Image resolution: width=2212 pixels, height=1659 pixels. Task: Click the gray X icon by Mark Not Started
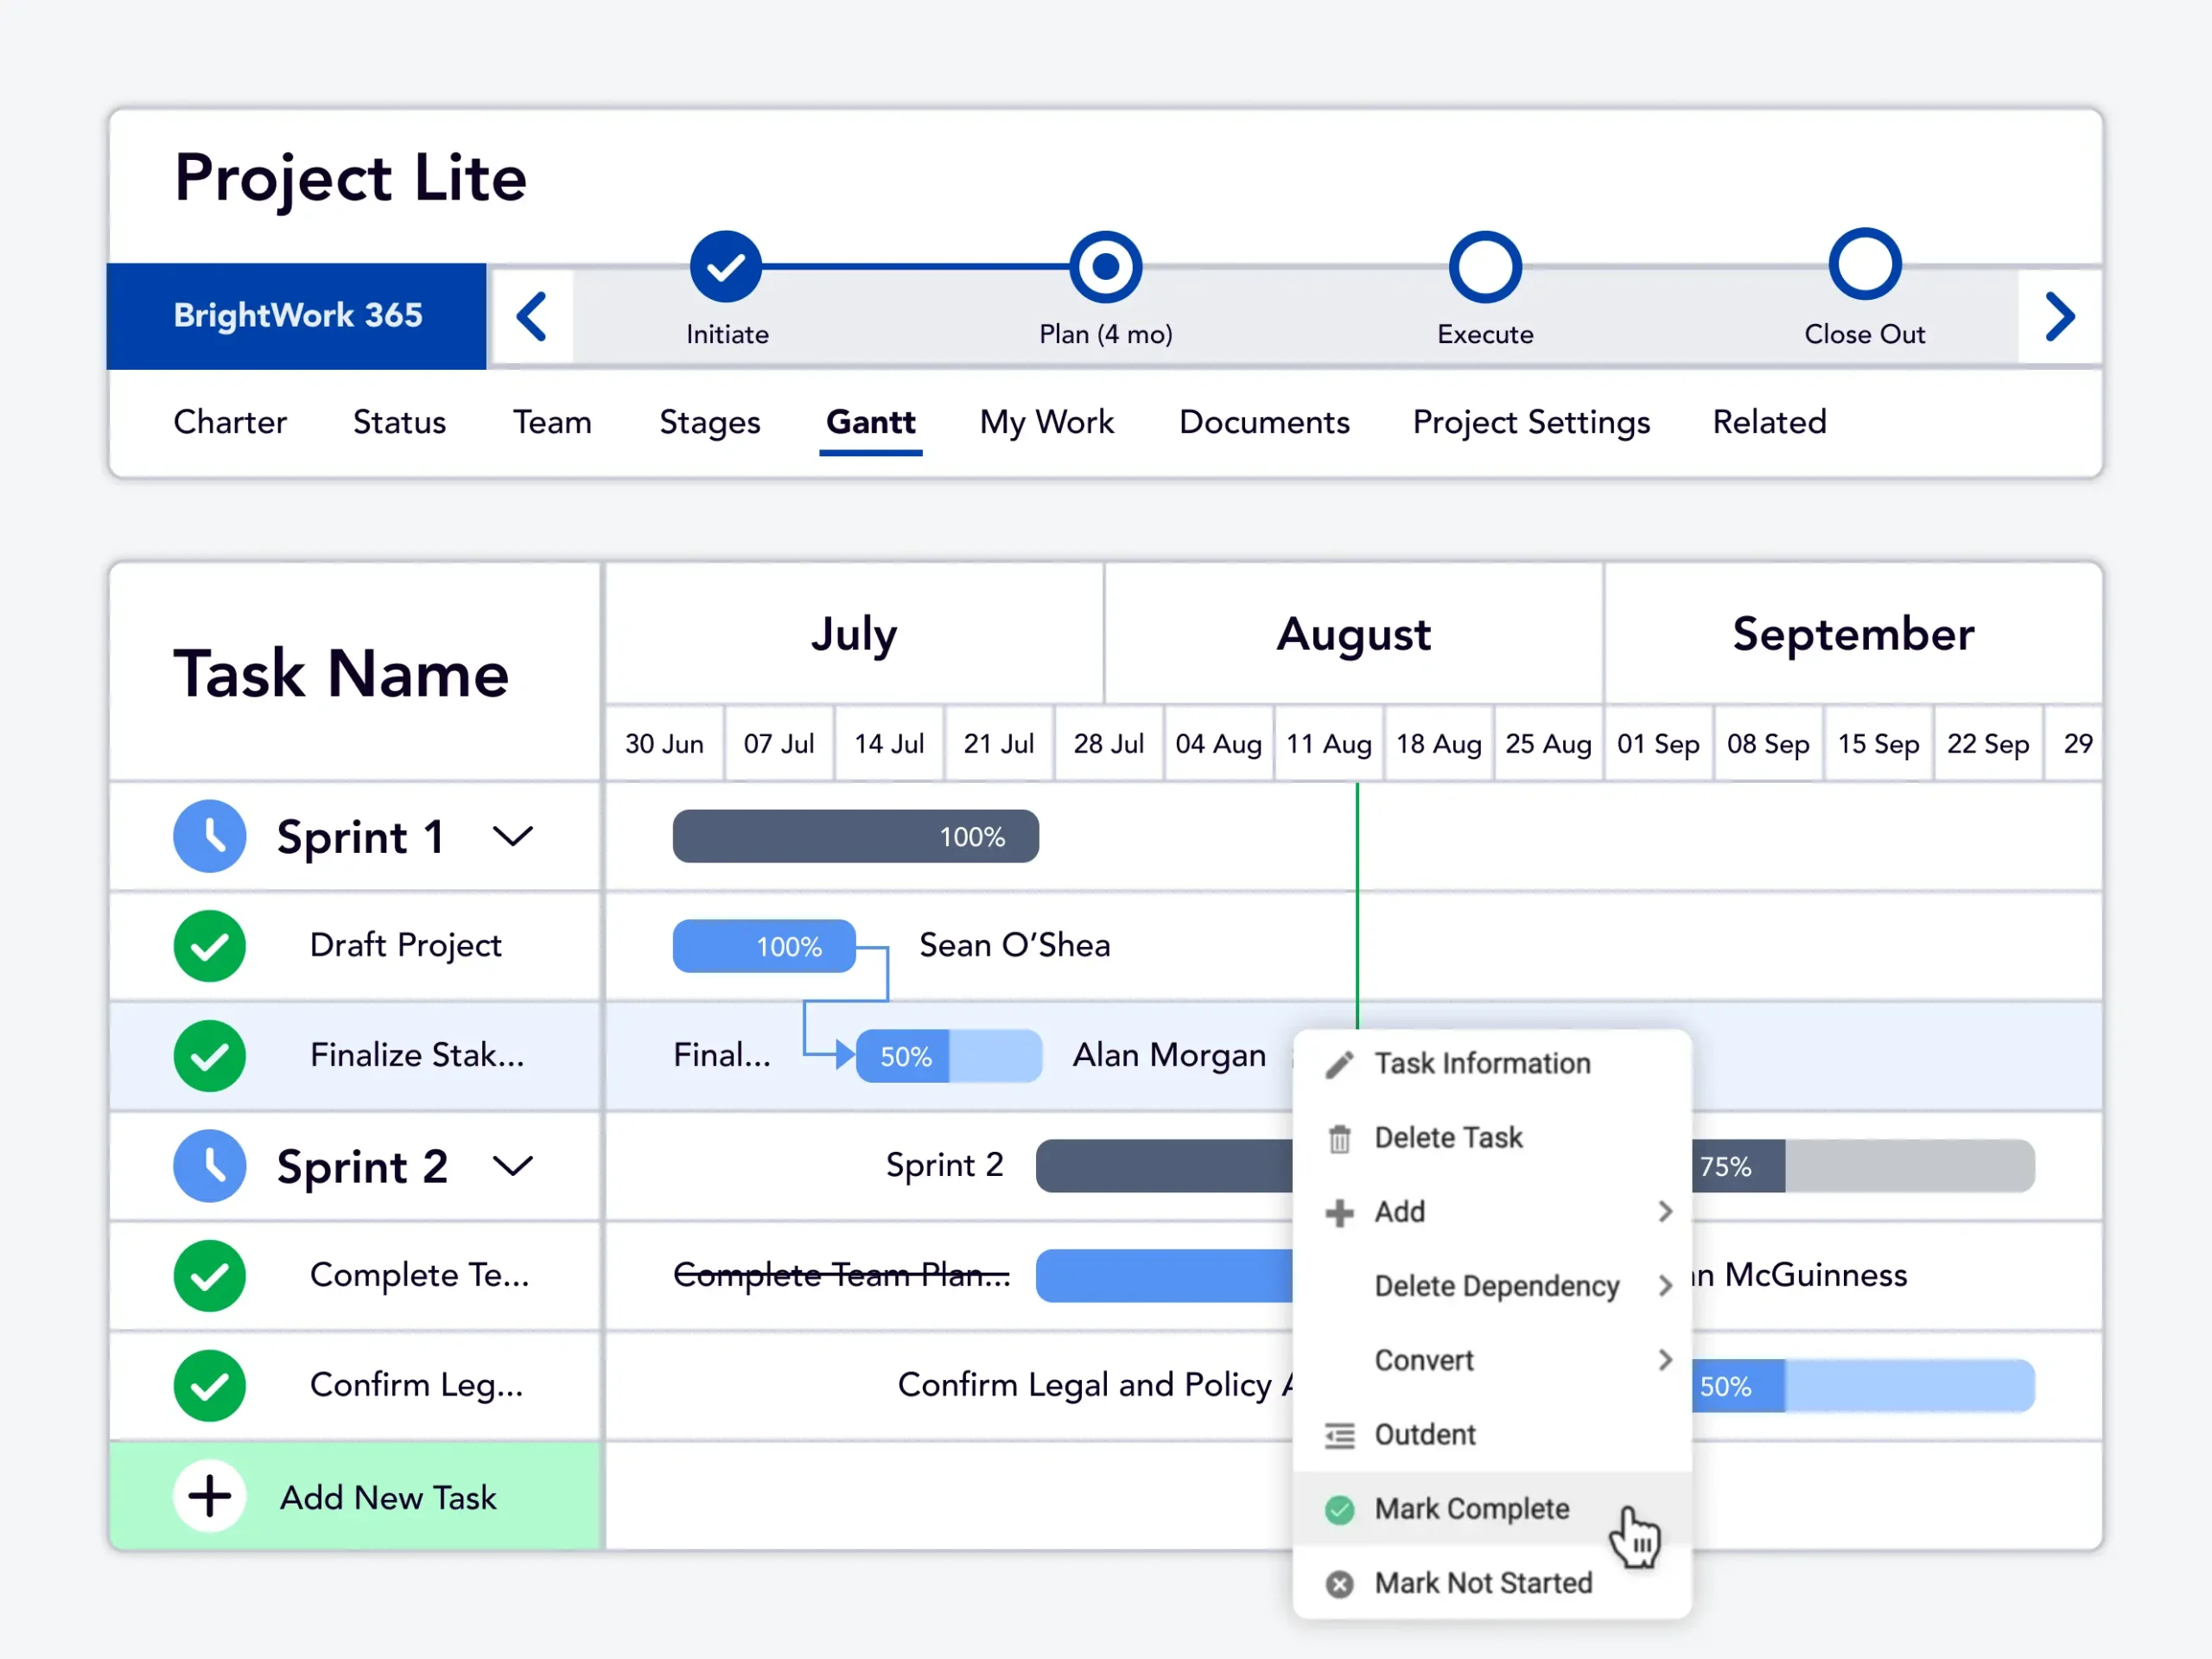[x=1339, y=1584]
